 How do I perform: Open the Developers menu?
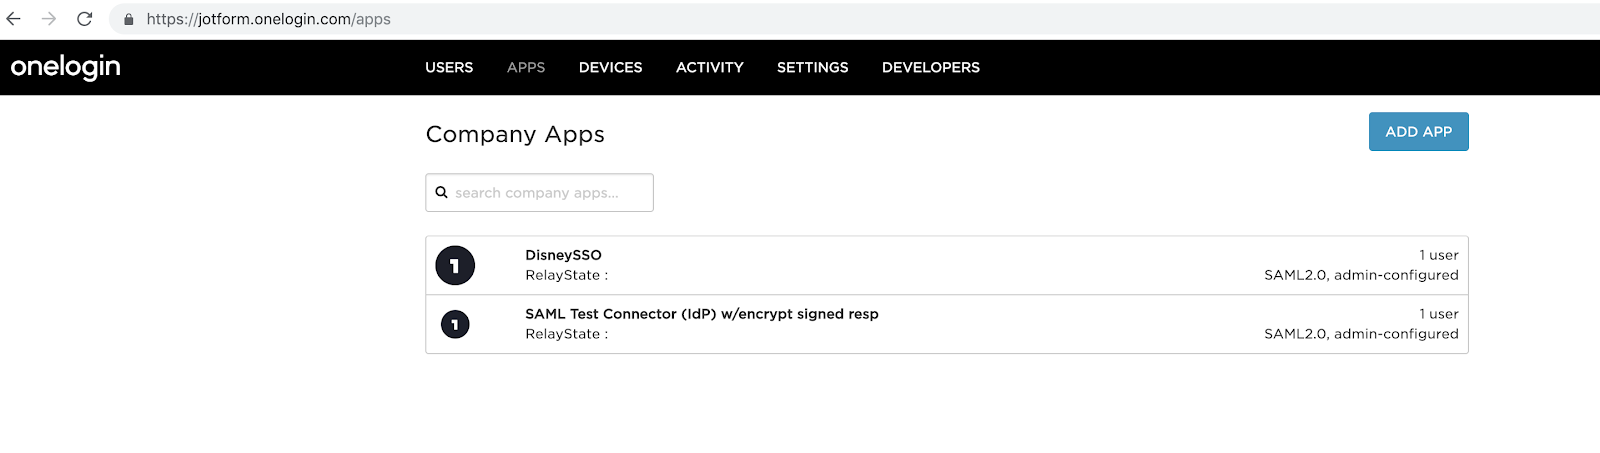click(x=930, y=68)
